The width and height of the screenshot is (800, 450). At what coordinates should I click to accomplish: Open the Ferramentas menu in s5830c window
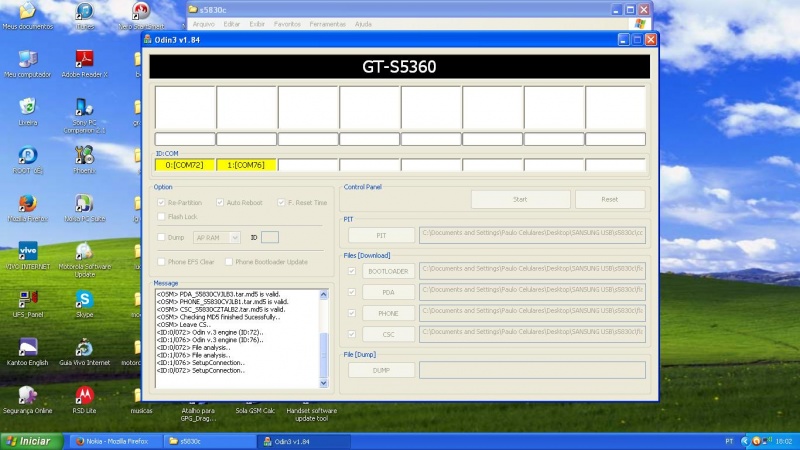pos(327,24)
